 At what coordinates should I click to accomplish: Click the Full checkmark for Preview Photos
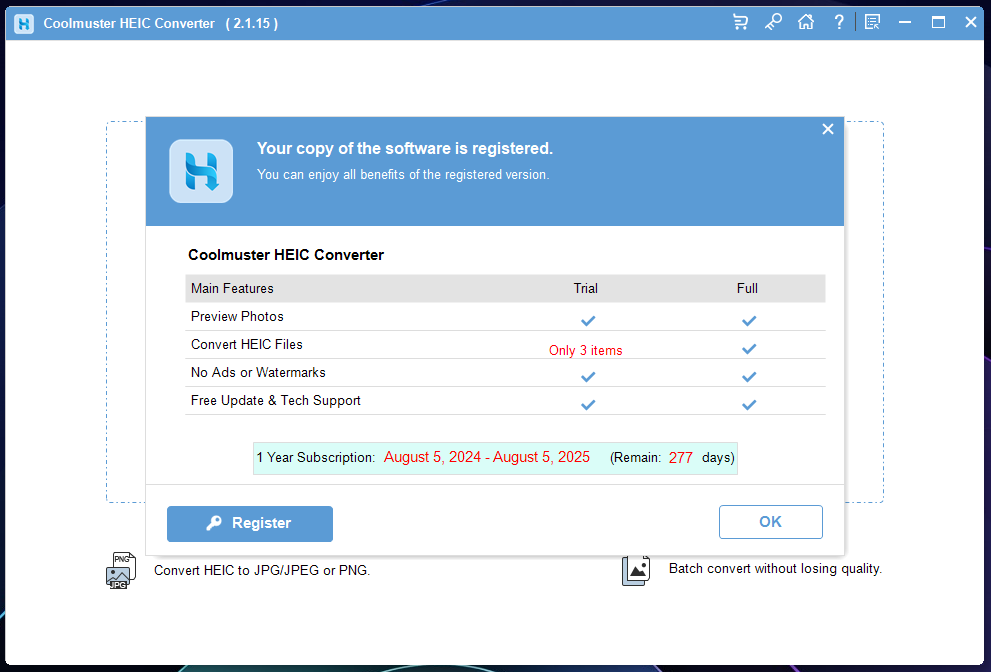[x=748, y=321]
